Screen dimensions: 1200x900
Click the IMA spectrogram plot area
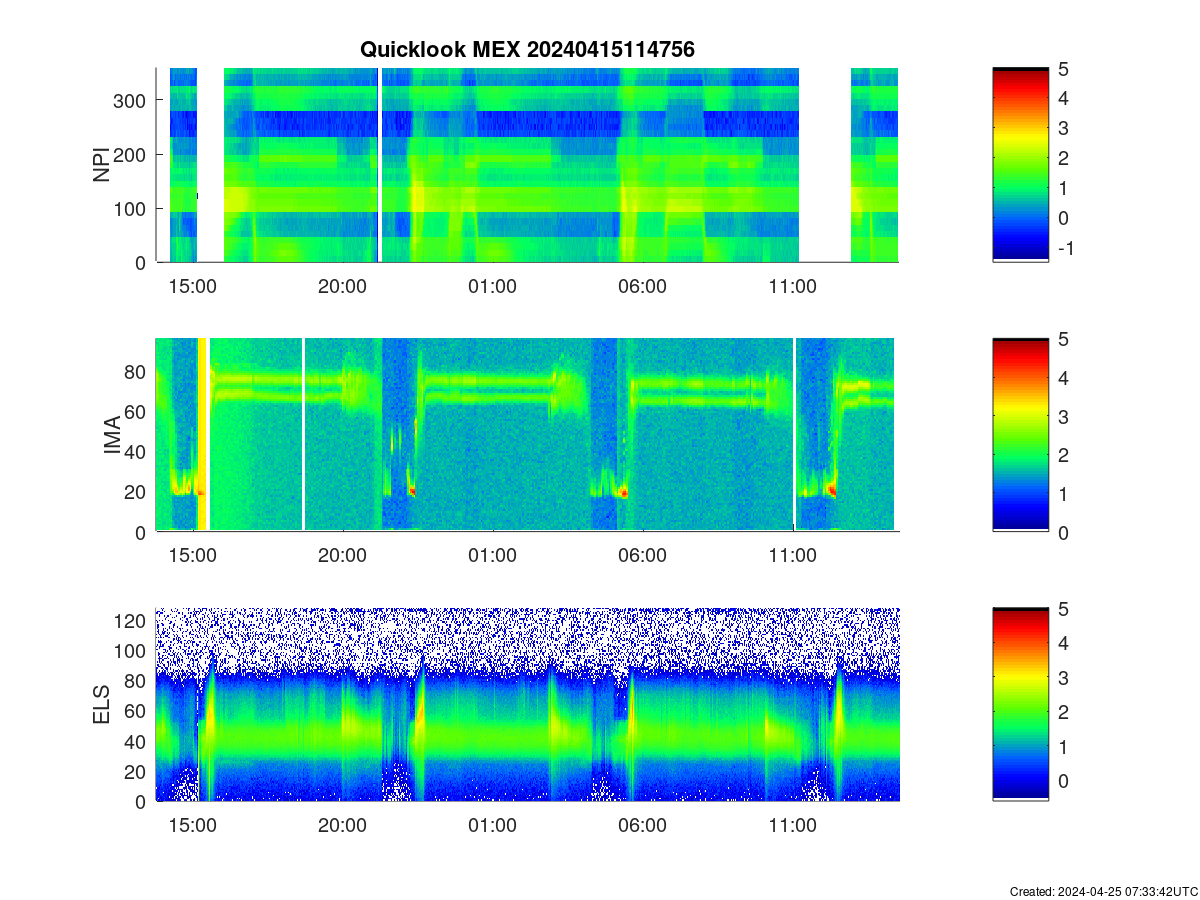(x=527, y=435)
